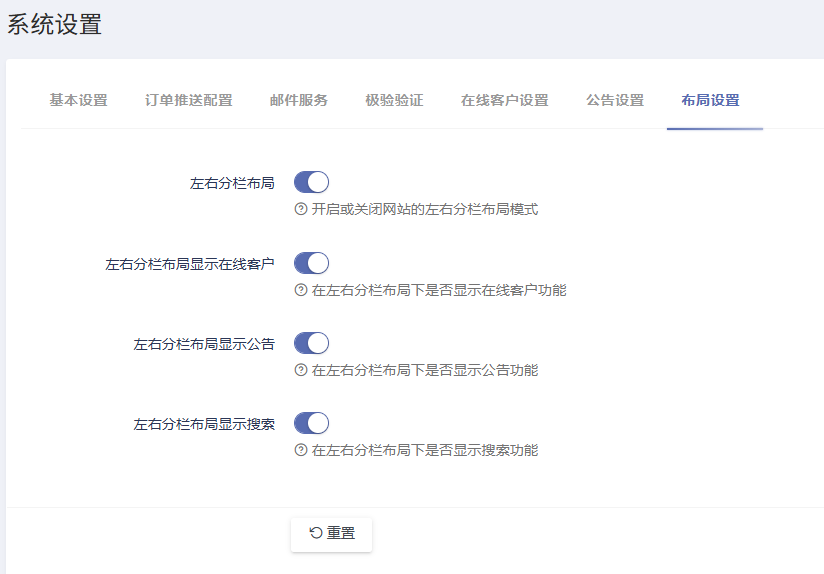Open 在线客户设置 tab
824x574 pixels.
coord(504,100)
